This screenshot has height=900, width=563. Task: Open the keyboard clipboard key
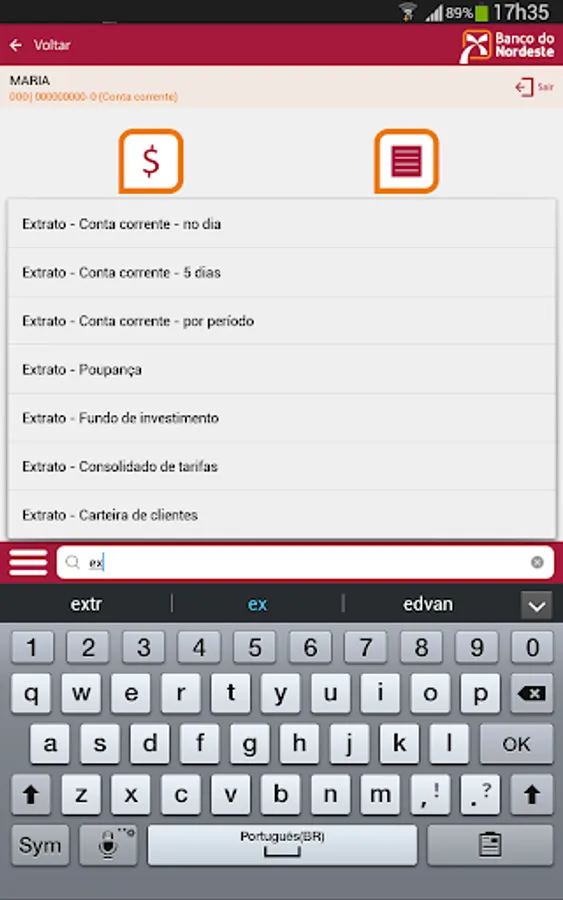pyautogui.click(x=490, y=845)
